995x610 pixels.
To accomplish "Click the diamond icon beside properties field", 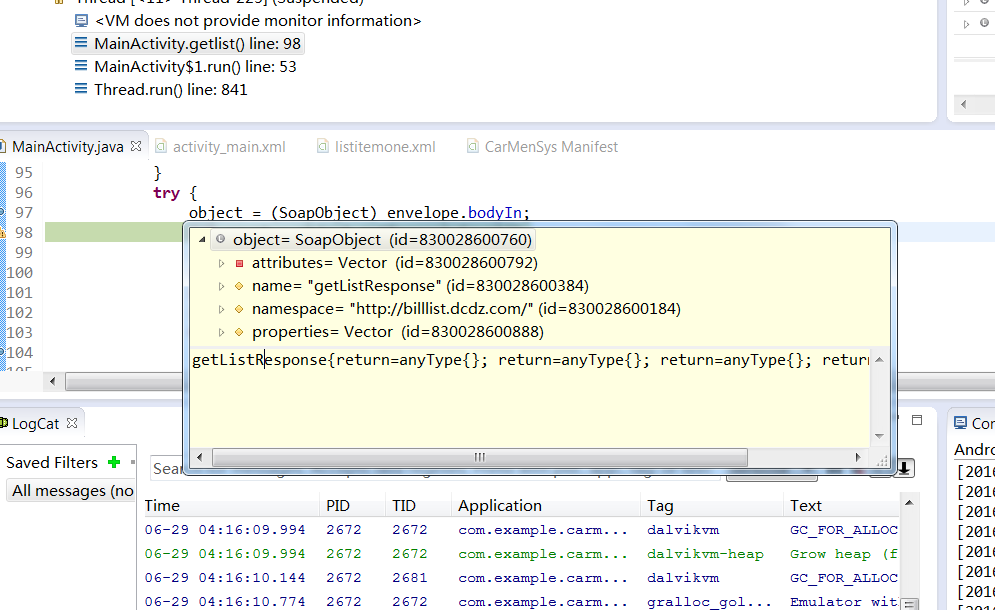I will [x=239, y=331].
